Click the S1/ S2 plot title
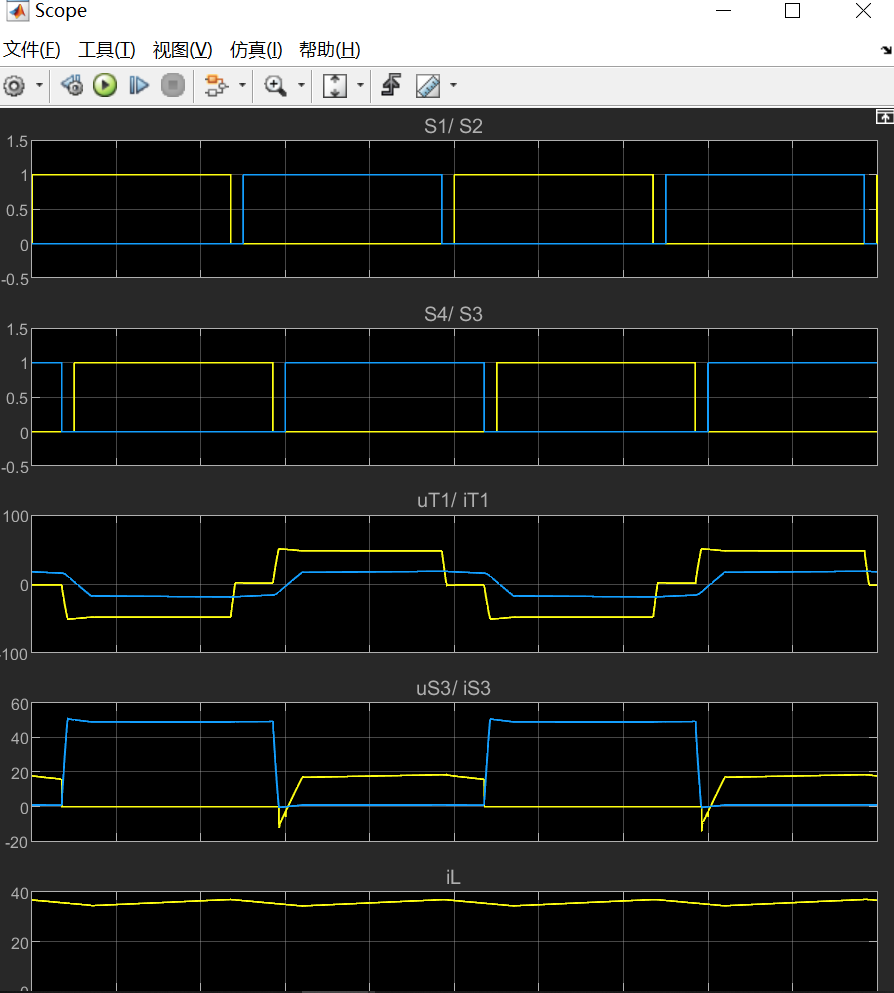This screenshot has width=894, height=993. tap(453, 126)
